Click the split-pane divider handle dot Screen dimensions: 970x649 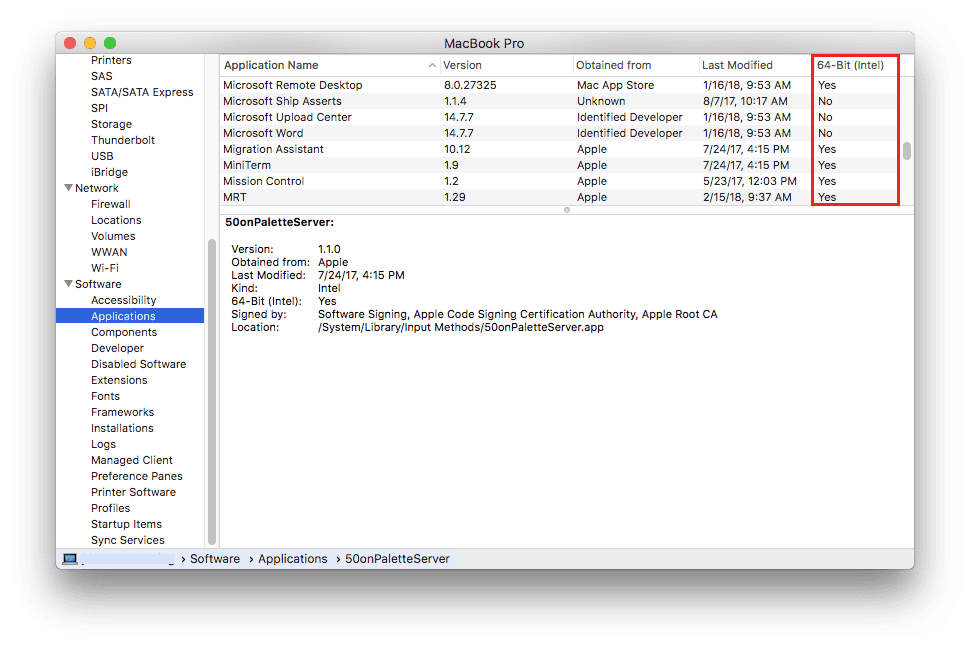point(567,210)
